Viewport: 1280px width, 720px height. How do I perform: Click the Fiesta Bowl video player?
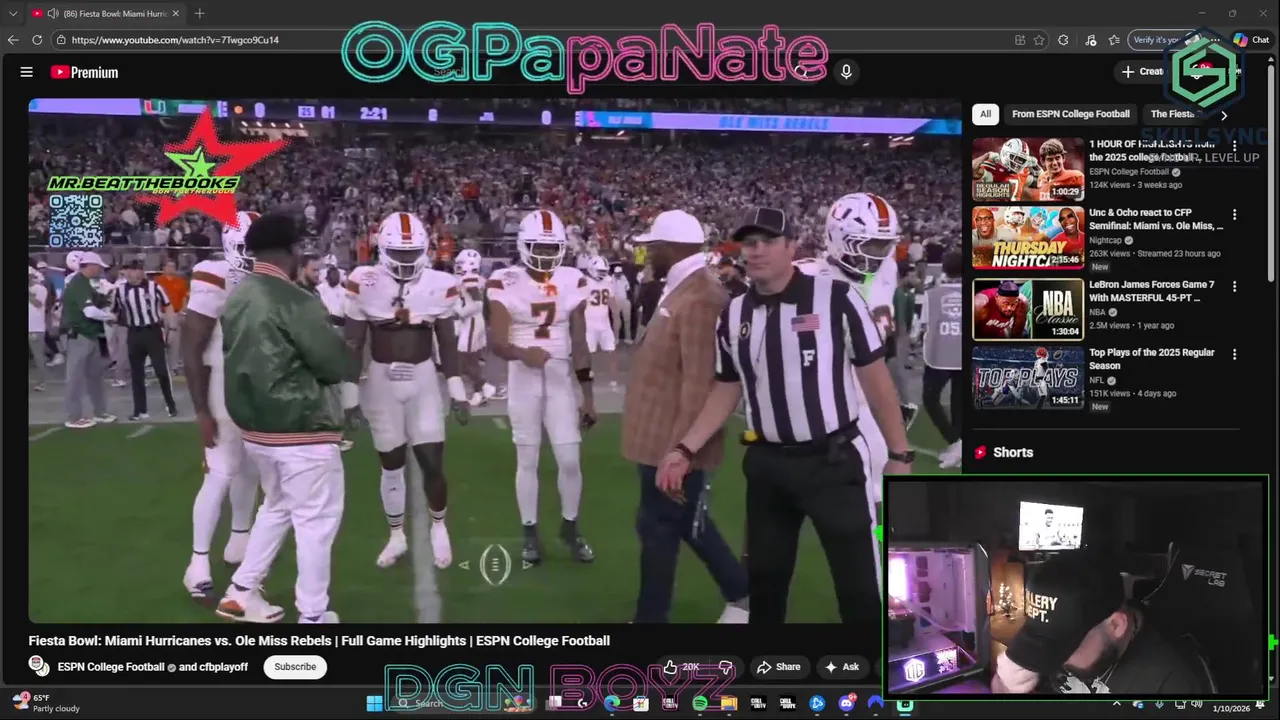click(495, 360)
